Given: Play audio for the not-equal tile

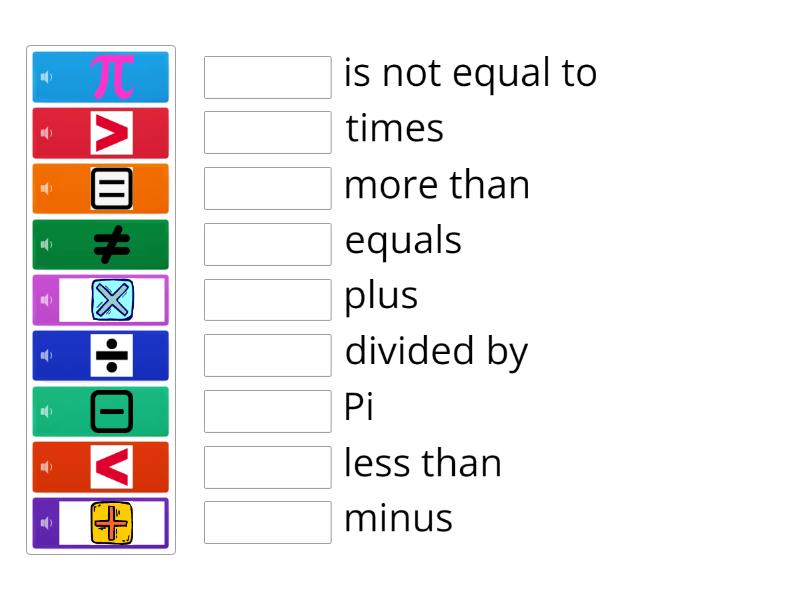Looking at the screenshot, I should point(45,244).
